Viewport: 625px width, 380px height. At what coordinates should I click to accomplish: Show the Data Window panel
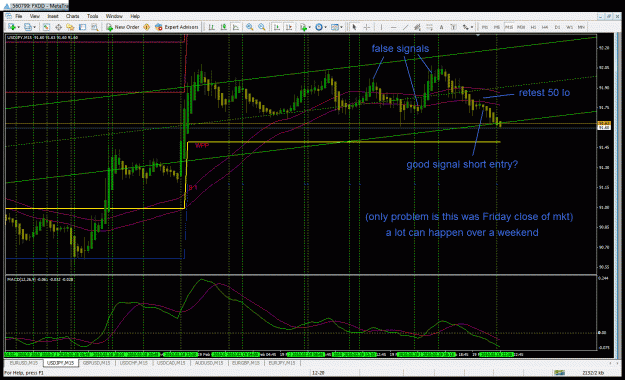58,27
